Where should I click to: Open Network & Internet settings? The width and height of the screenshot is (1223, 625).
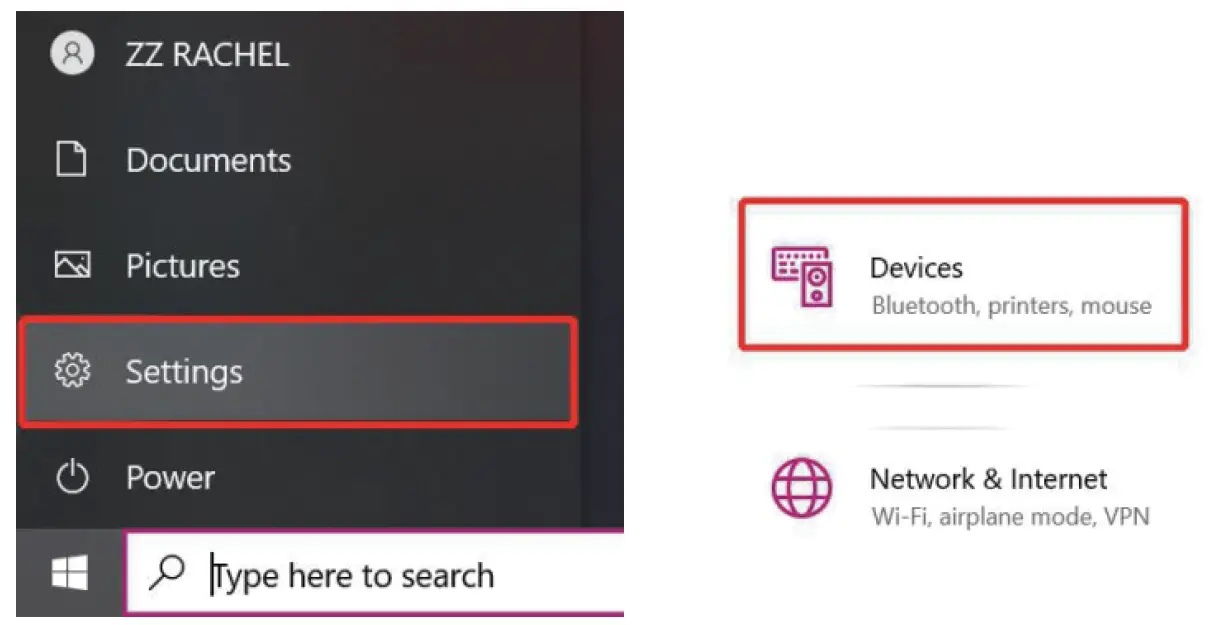tap(988, 479)
